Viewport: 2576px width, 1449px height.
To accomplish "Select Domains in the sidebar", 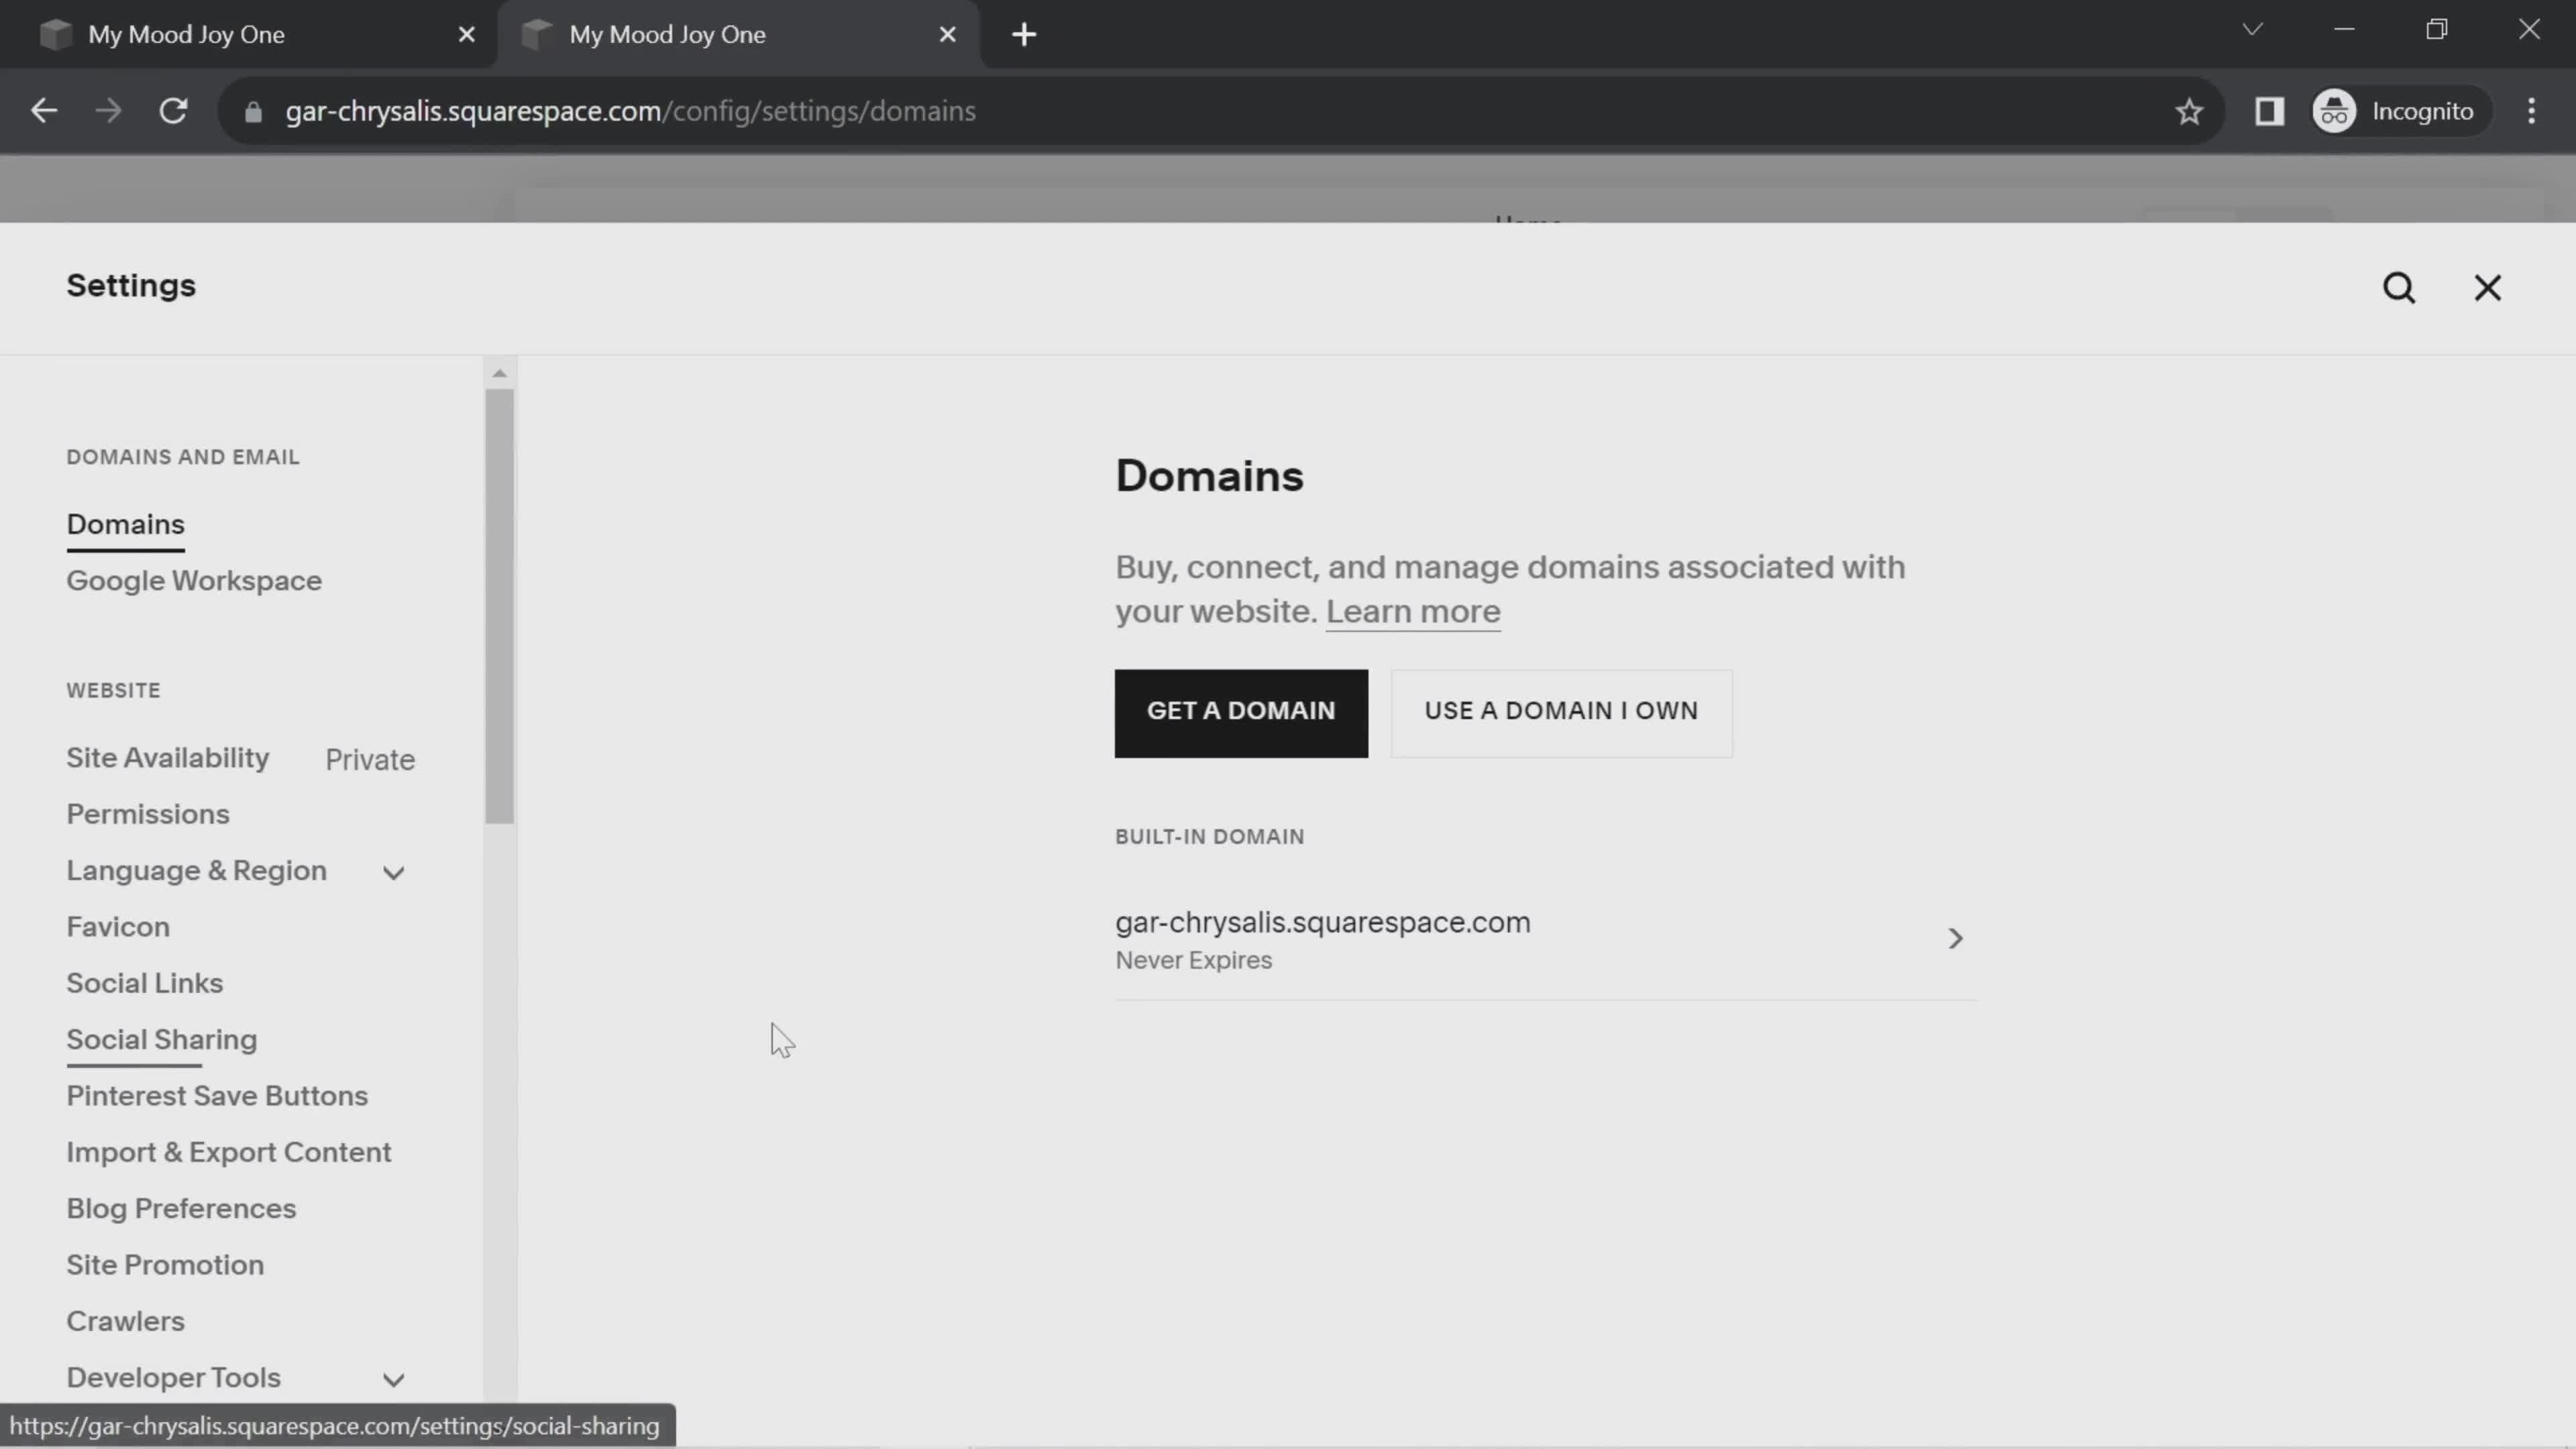I will coord(126,525).
